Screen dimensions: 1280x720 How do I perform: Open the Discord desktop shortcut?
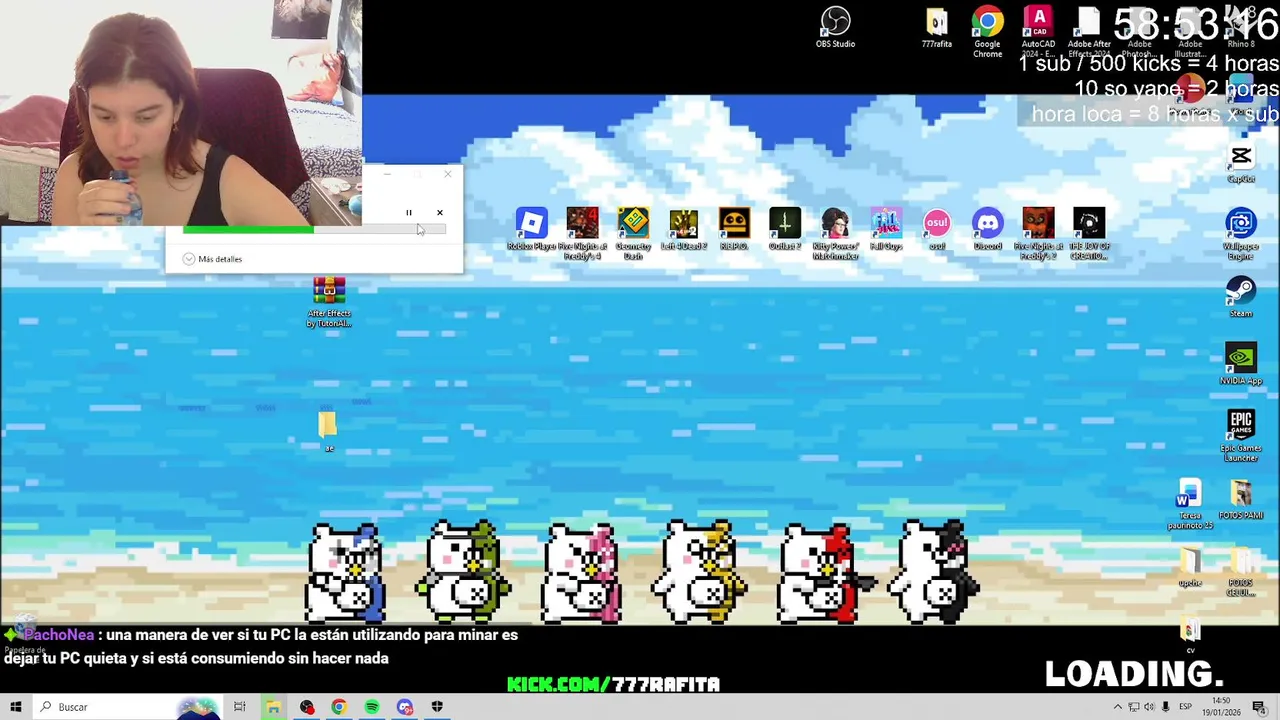(988, 229)
